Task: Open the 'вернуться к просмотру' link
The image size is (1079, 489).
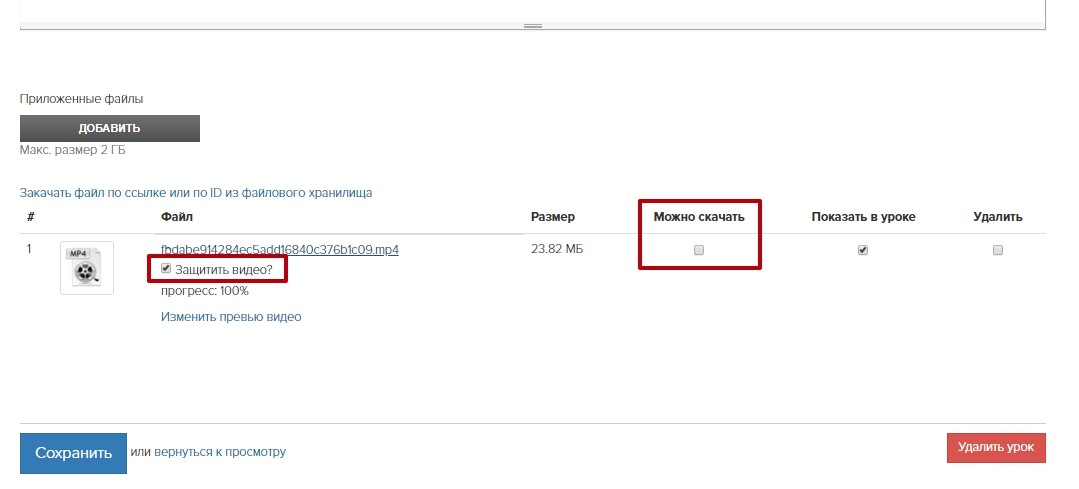Action: [x=220, y=453]
